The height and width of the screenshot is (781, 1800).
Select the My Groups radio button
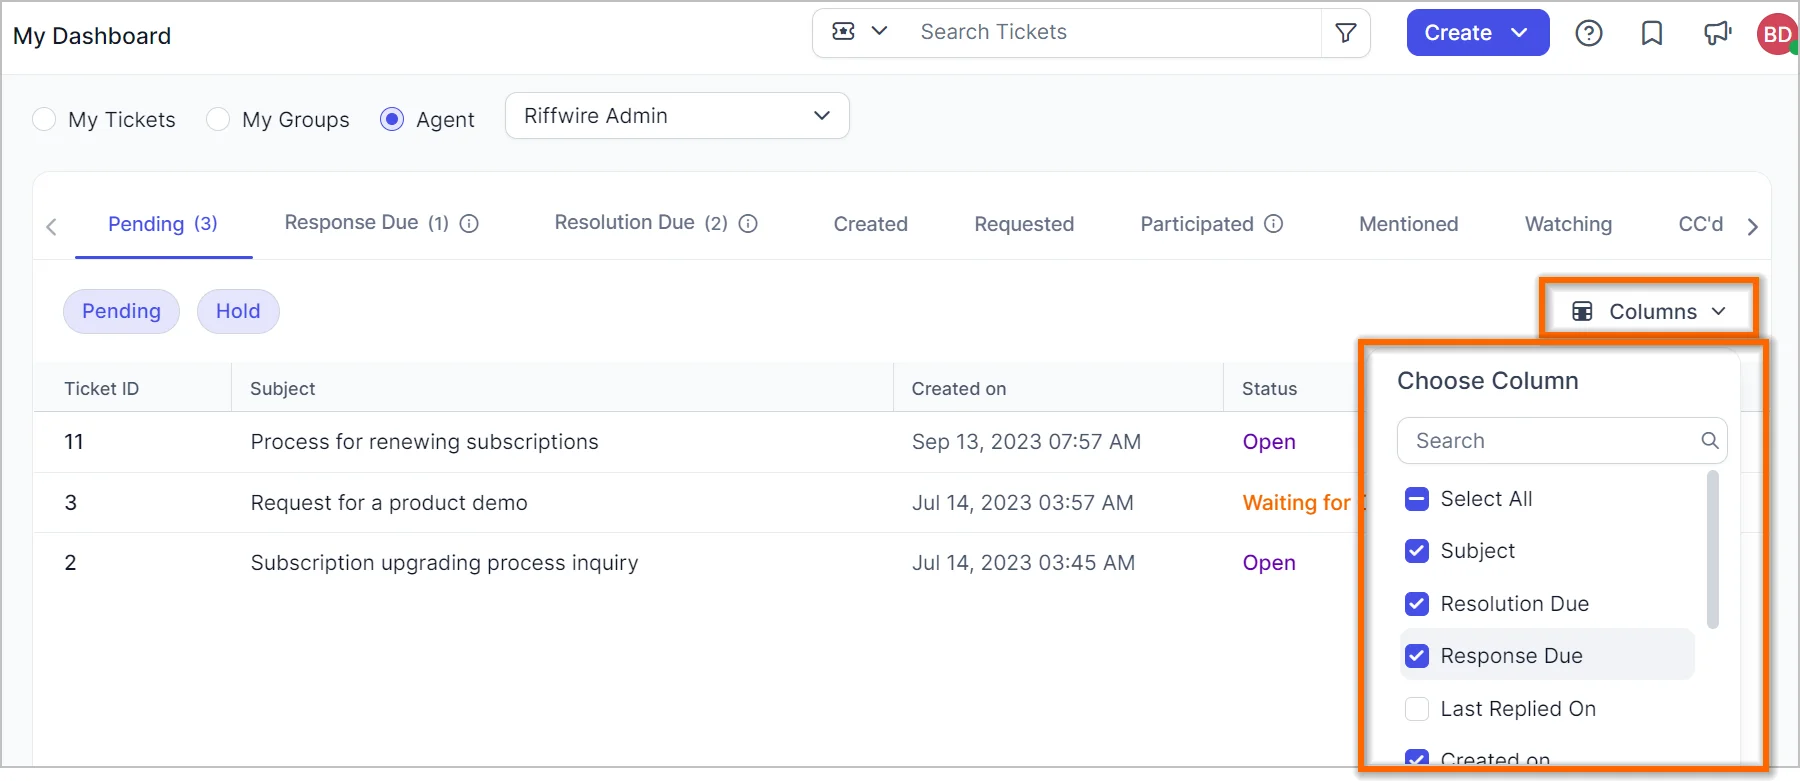[218, 120]
